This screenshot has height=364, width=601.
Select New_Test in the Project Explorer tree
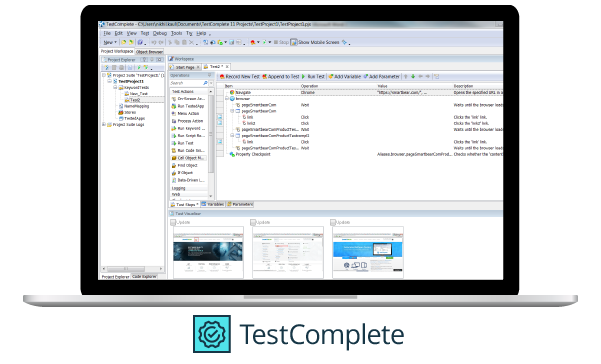pos(139,94)
